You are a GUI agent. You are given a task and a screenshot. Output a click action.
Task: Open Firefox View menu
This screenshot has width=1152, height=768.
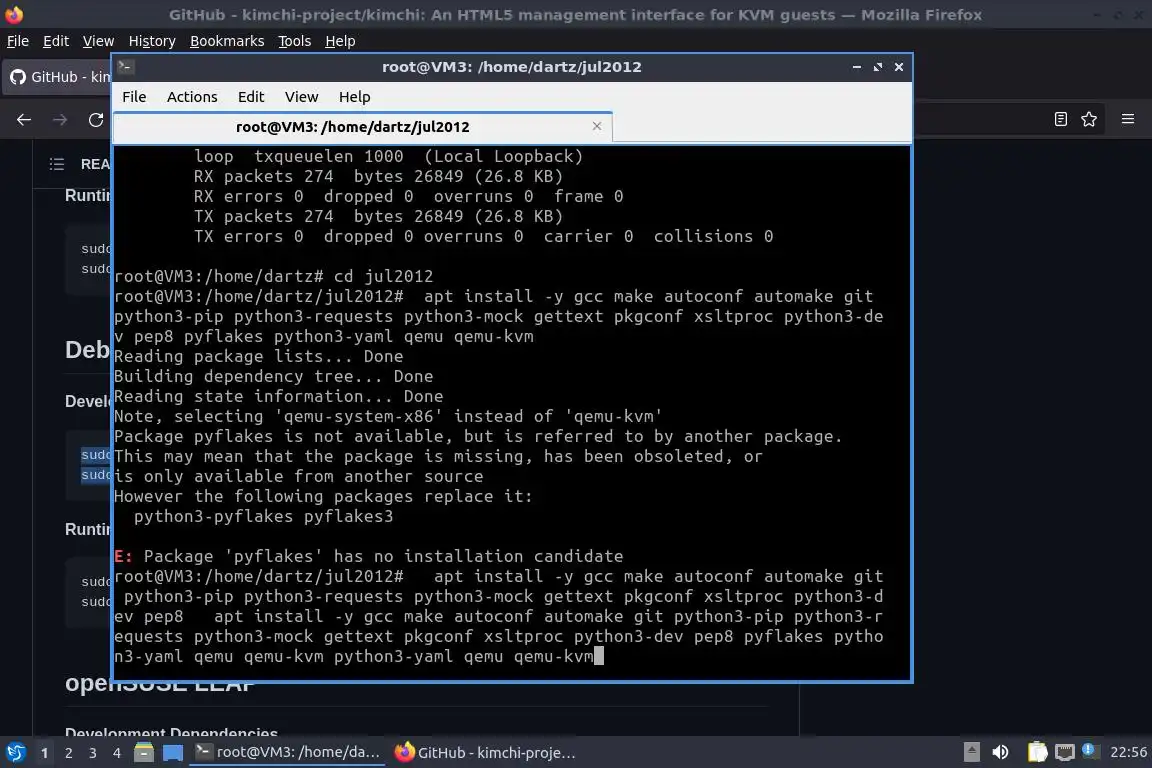coord(98,41)
